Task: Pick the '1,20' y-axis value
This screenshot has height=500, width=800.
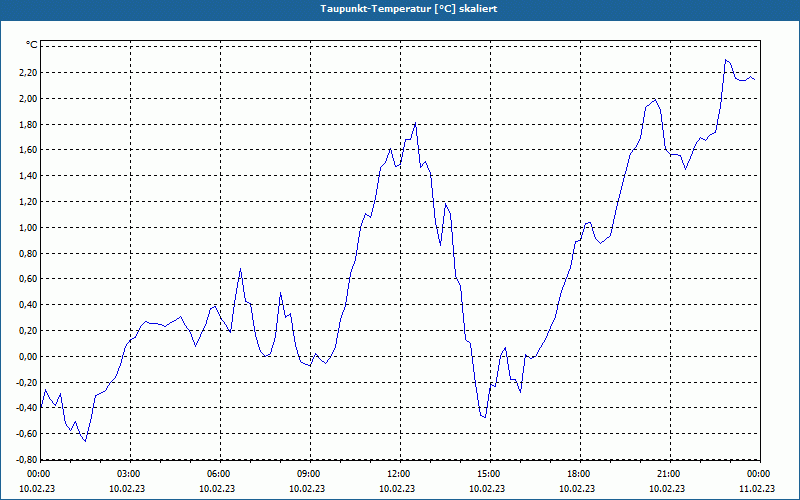Action: [30, 202]
